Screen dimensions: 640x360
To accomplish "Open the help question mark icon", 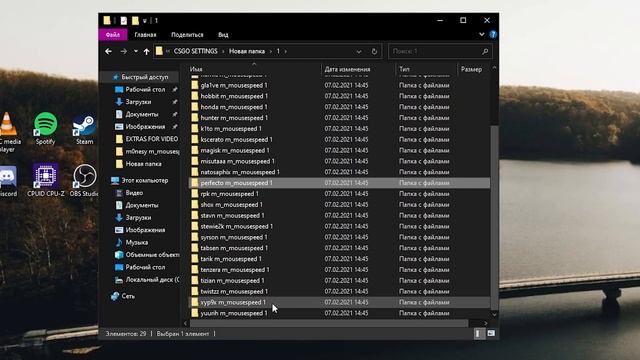I will point(493,35).
